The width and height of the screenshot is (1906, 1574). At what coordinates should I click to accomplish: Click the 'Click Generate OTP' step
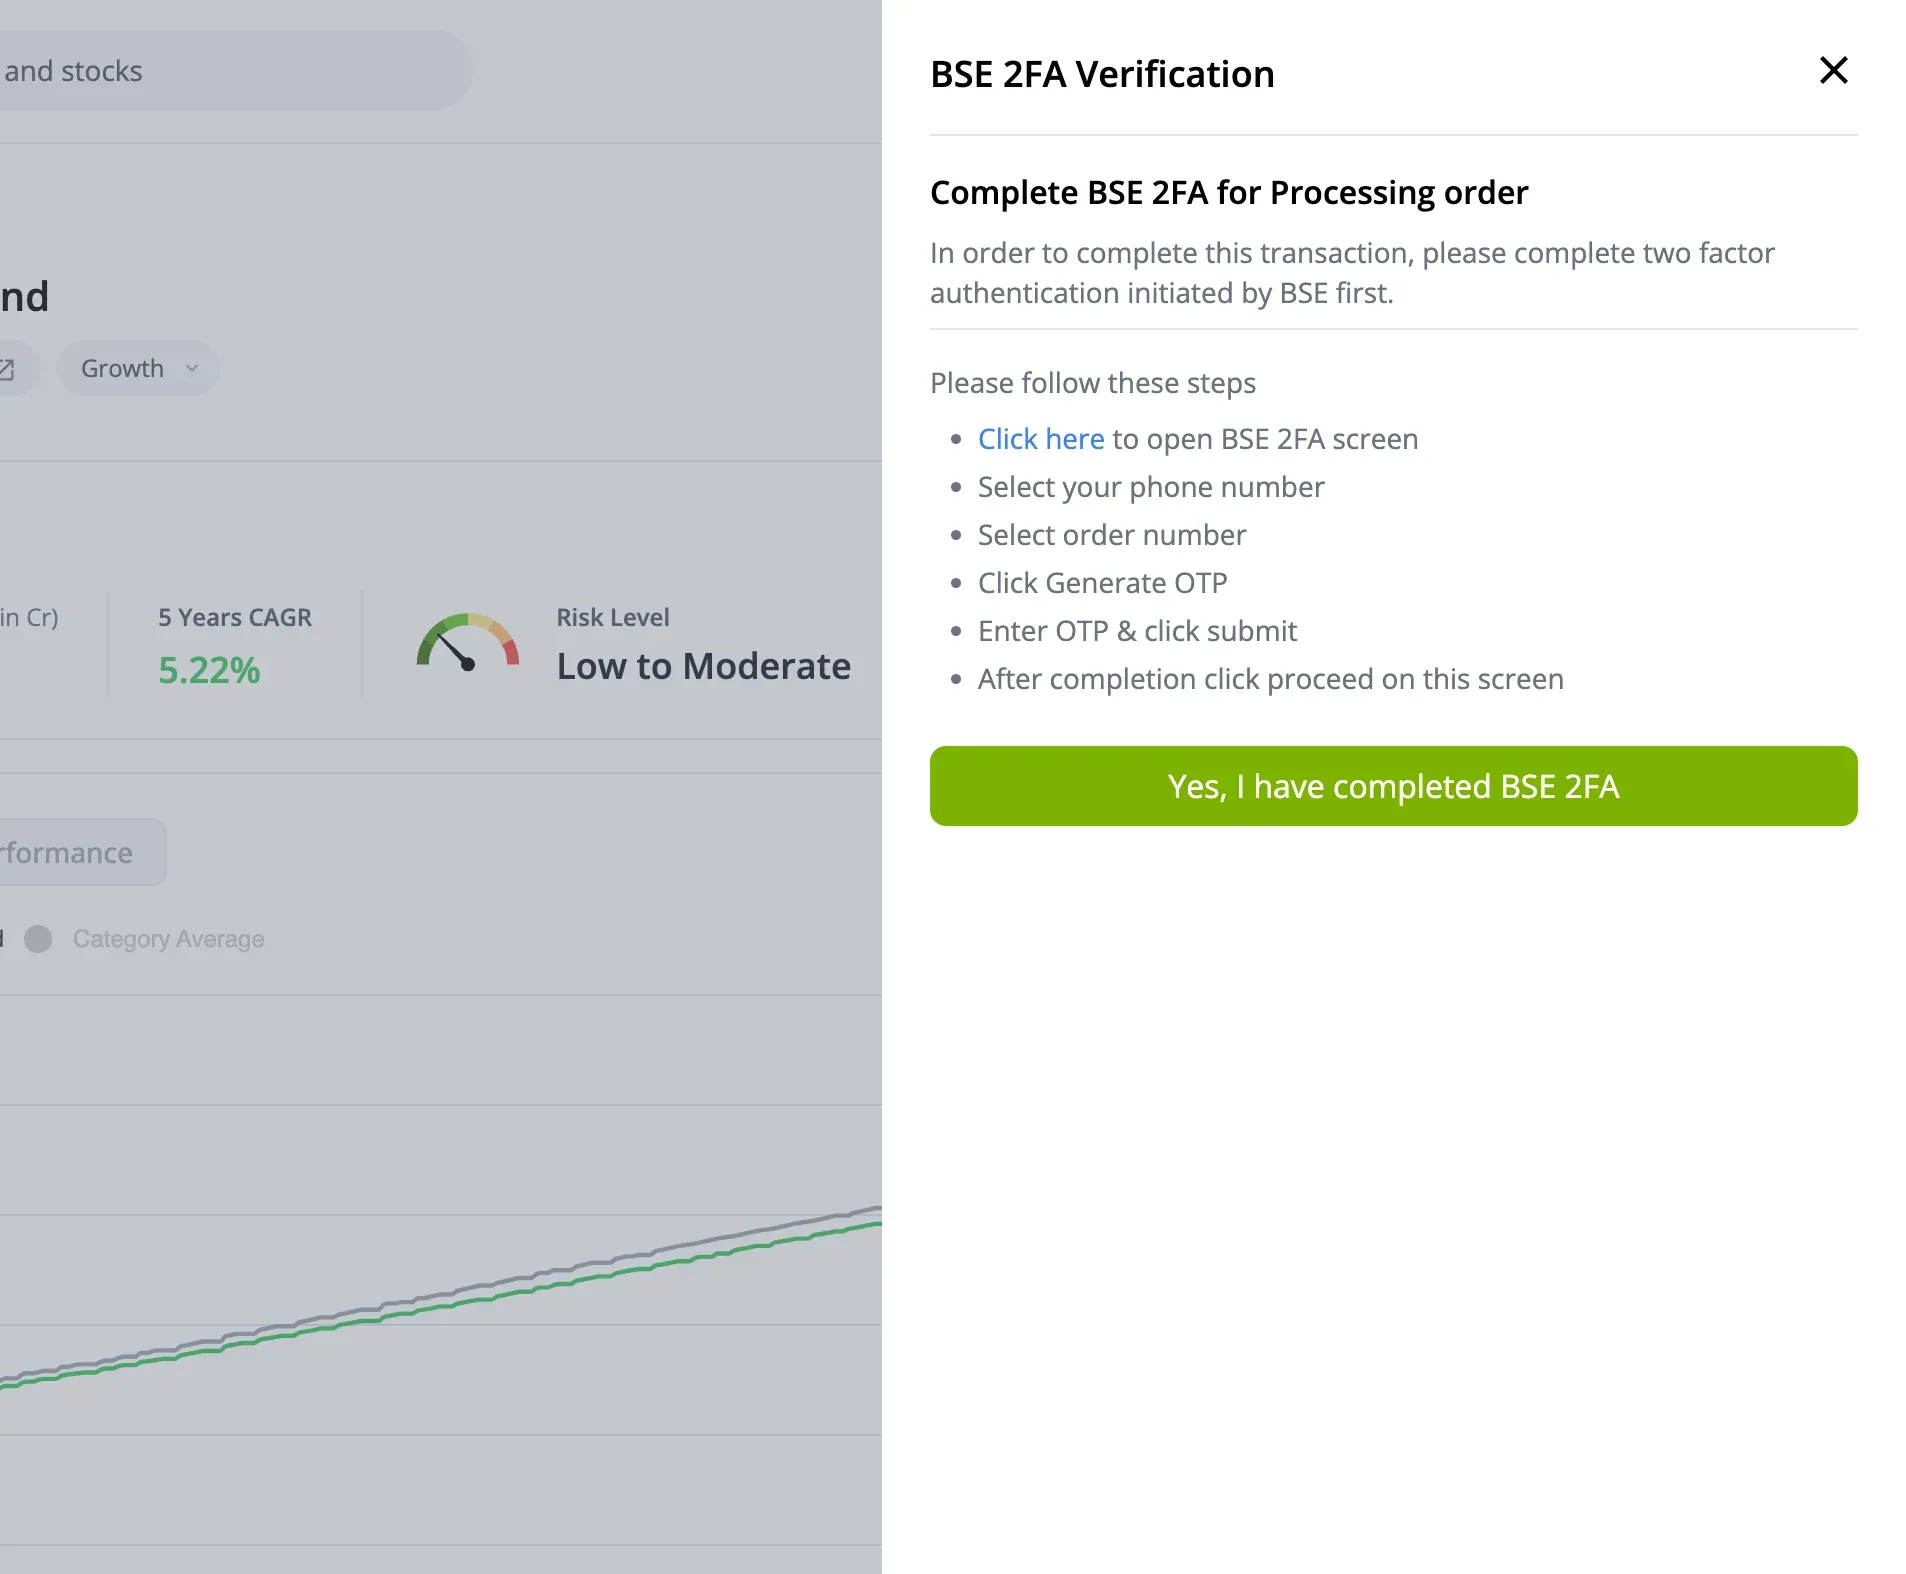[x=1102, y=583]
